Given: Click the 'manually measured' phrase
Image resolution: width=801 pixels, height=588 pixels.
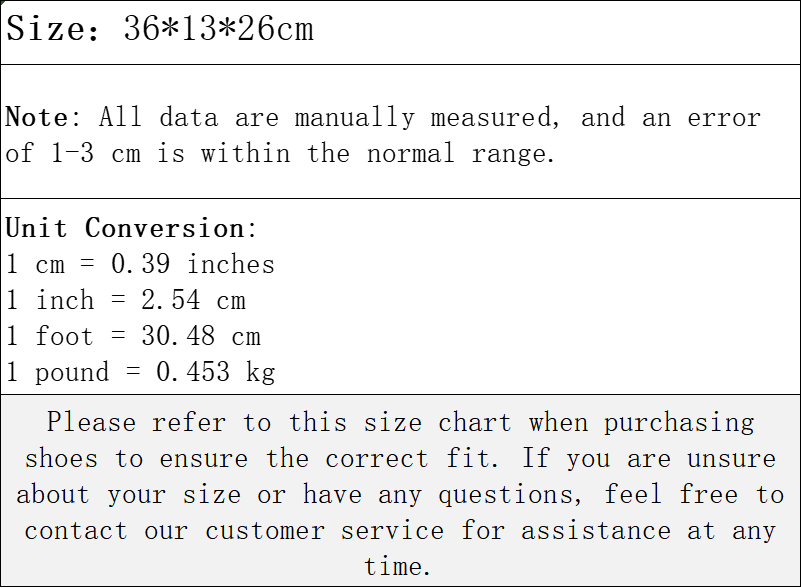Looking at the screenshot, I should point(424,118).
